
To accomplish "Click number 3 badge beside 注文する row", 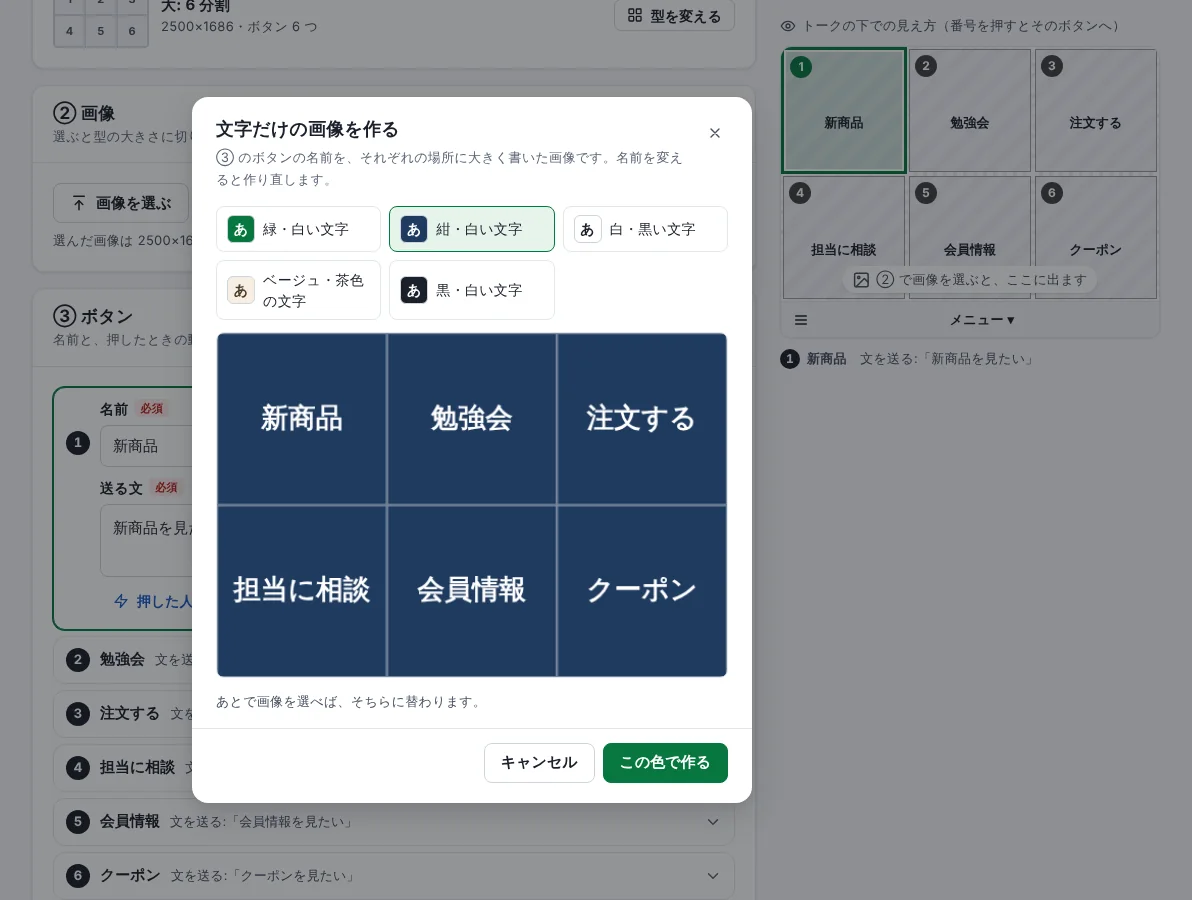I will 78,714.
